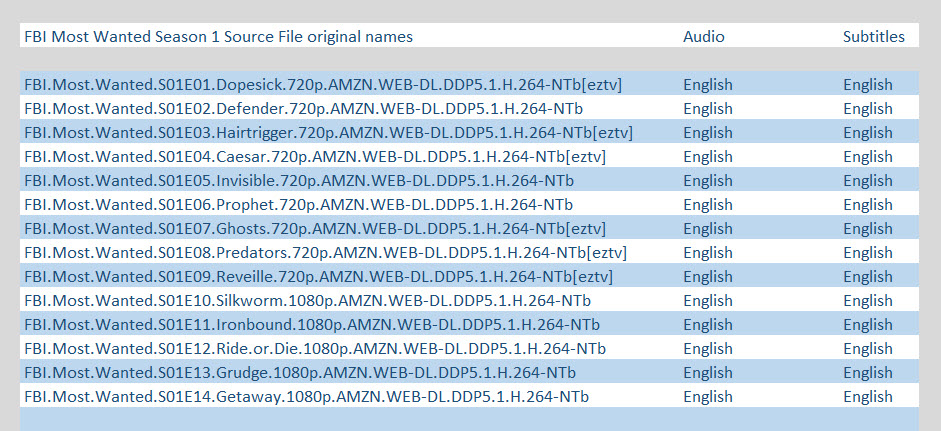Select the S01E07.Ghosts file name cell
The width and height of the screenshot is (941, 431).
(315, 229)
